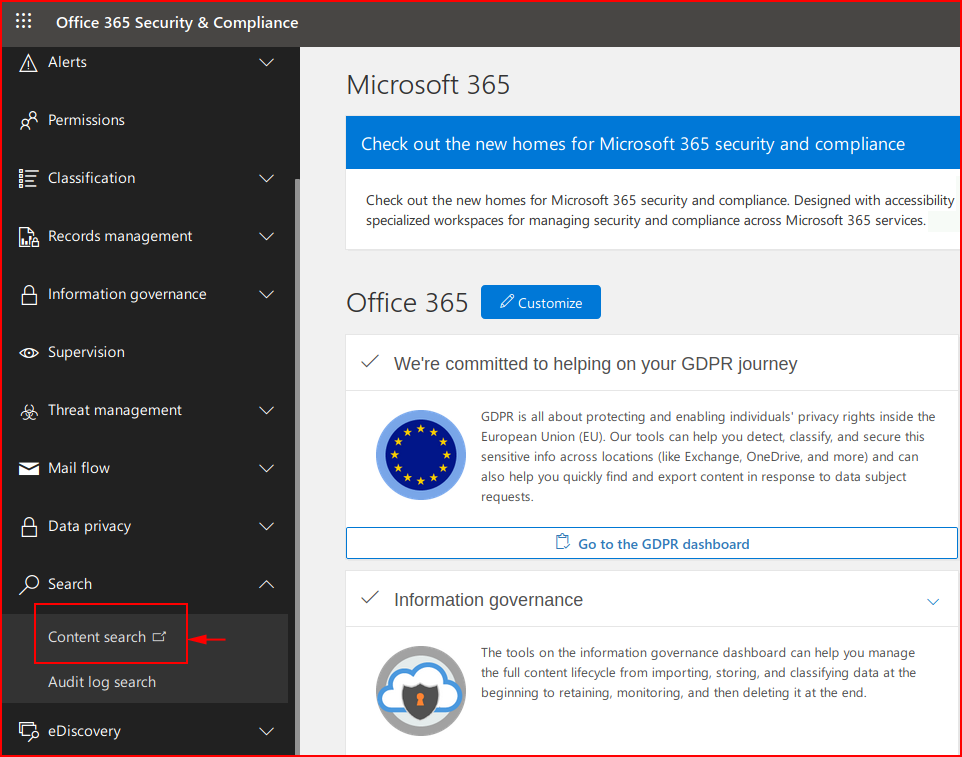
Task: Click the clipboard icon on GDPR dashboard button
Action: [x=562, y=542]
